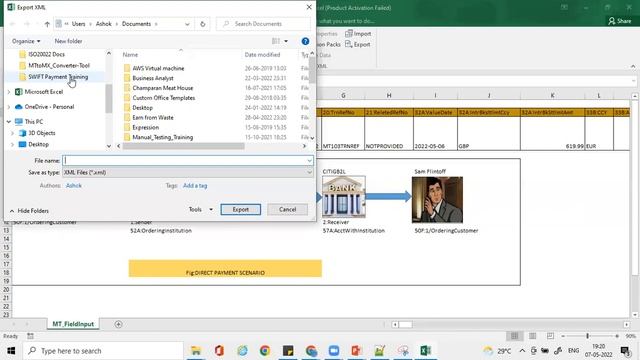Sort files by Date modified column
The image size is (640, 360).
click(x=262, y=54)
